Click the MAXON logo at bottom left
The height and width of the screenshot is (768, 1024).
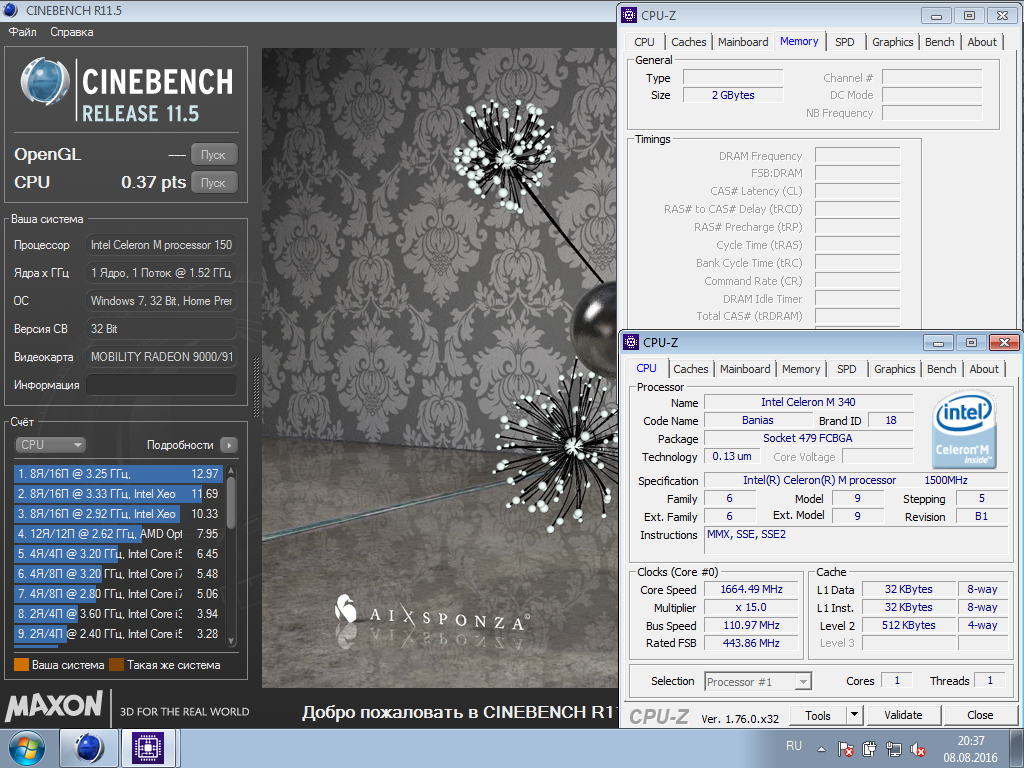54,707
